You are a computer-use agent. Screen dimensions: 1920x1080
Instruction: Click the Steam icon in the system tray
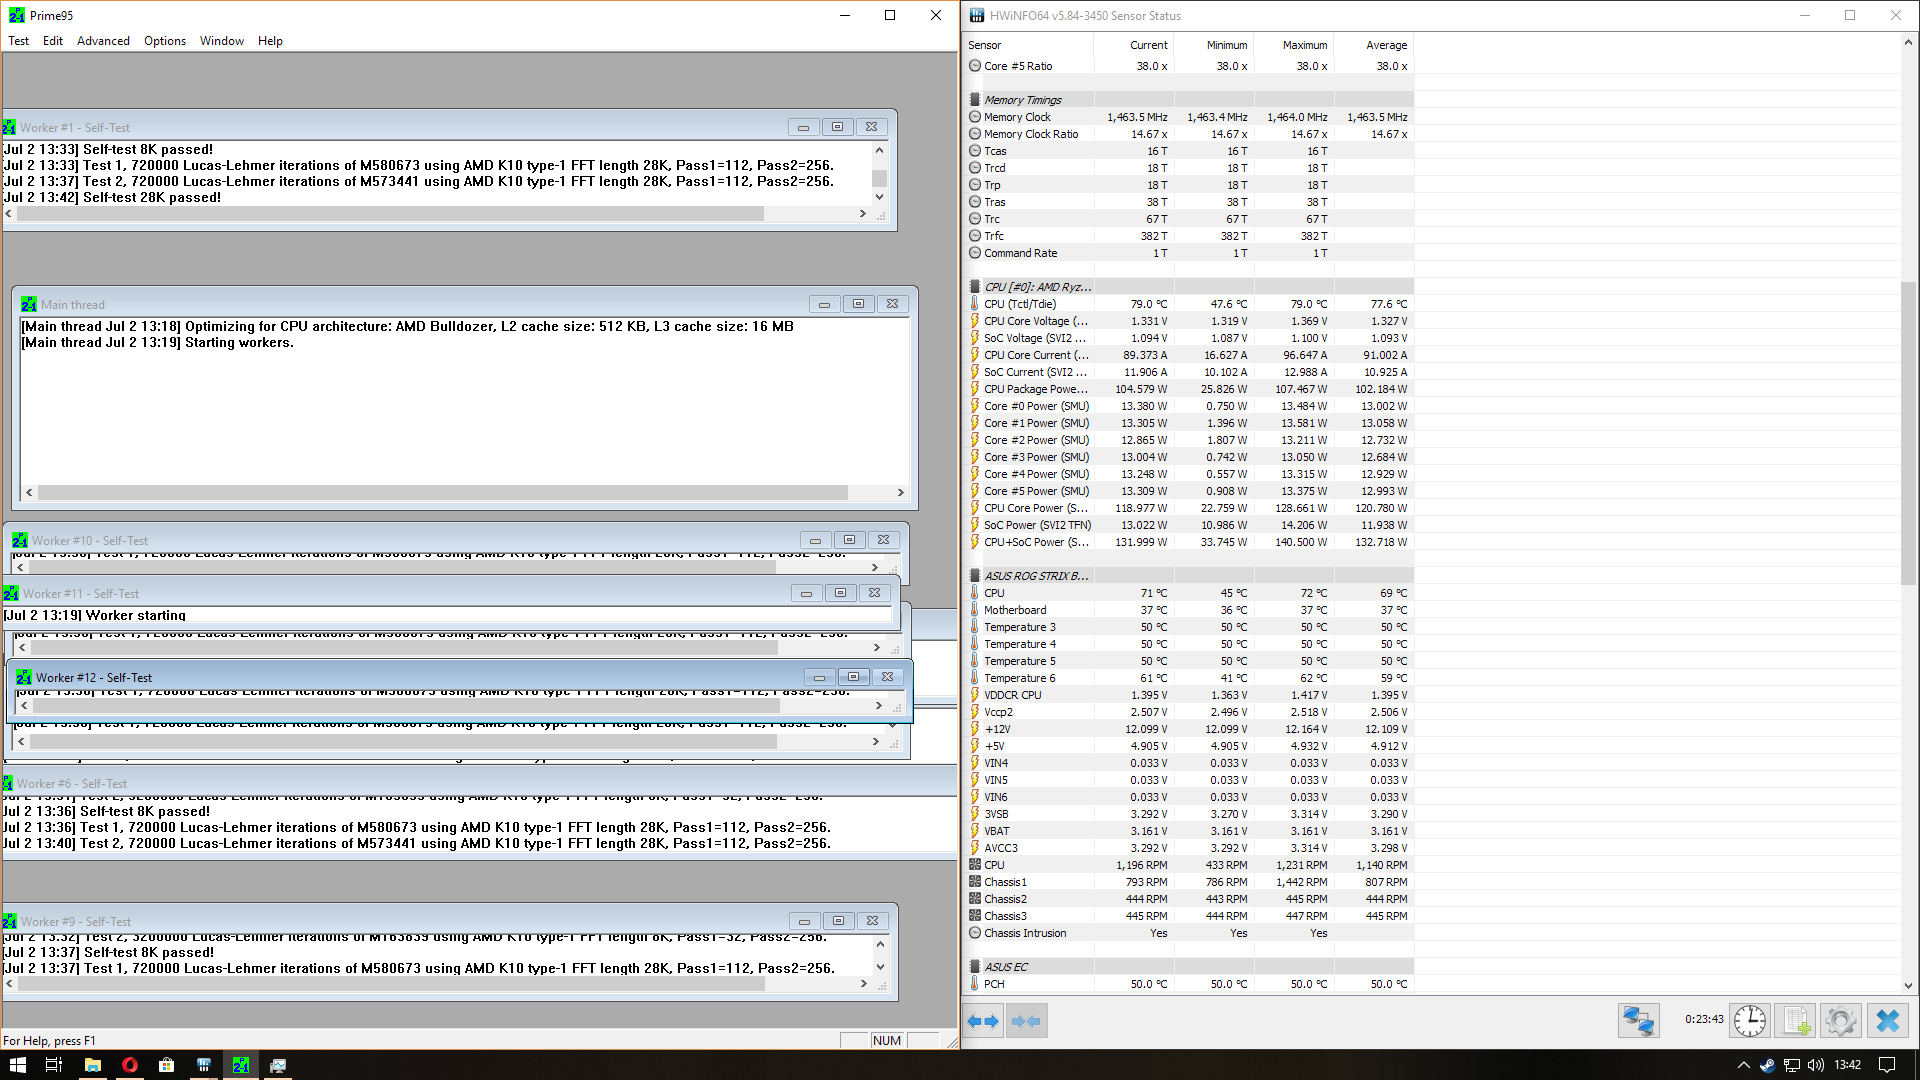pyautogui.click(x=1767, y=1065)
